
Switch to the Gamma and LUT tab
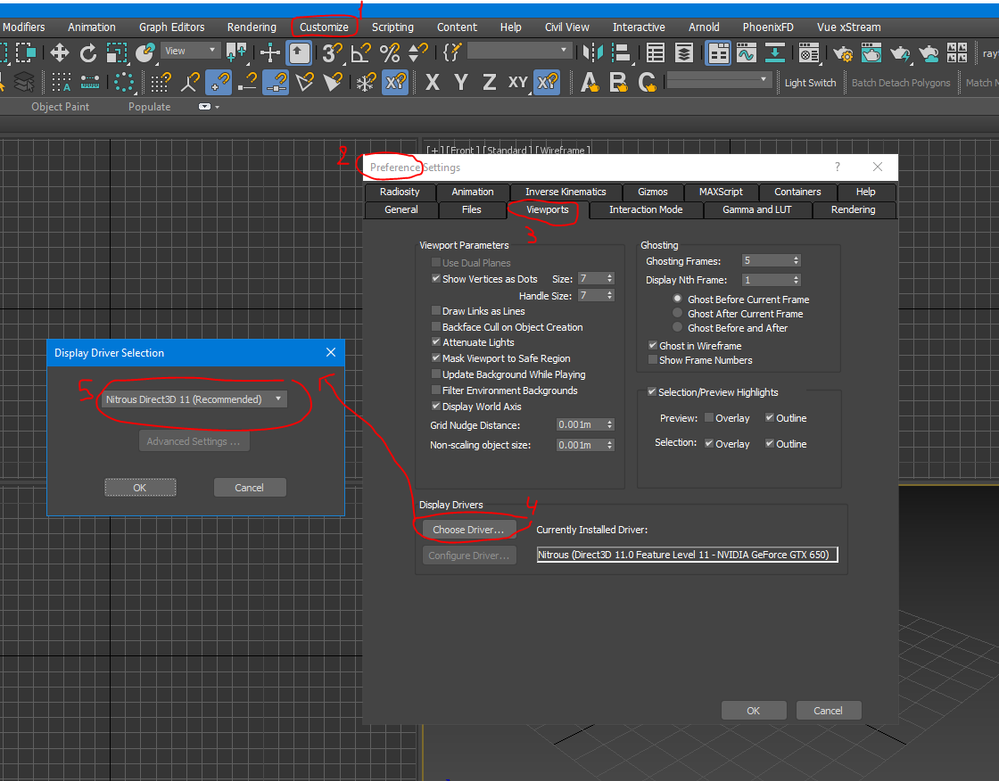coord(757,210)
